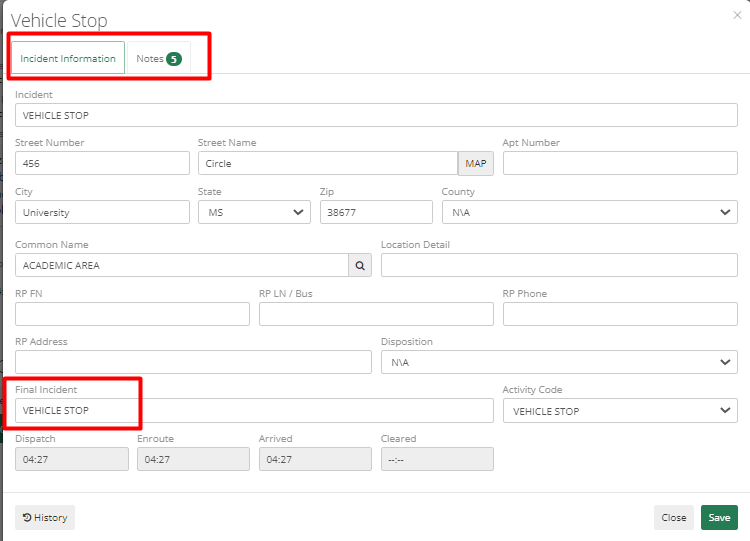The height and width of the screenshot is (541, 750).
Task: Click the search magnifier beside Common Name
Action: pyautogui.click(x=360, y=265)
